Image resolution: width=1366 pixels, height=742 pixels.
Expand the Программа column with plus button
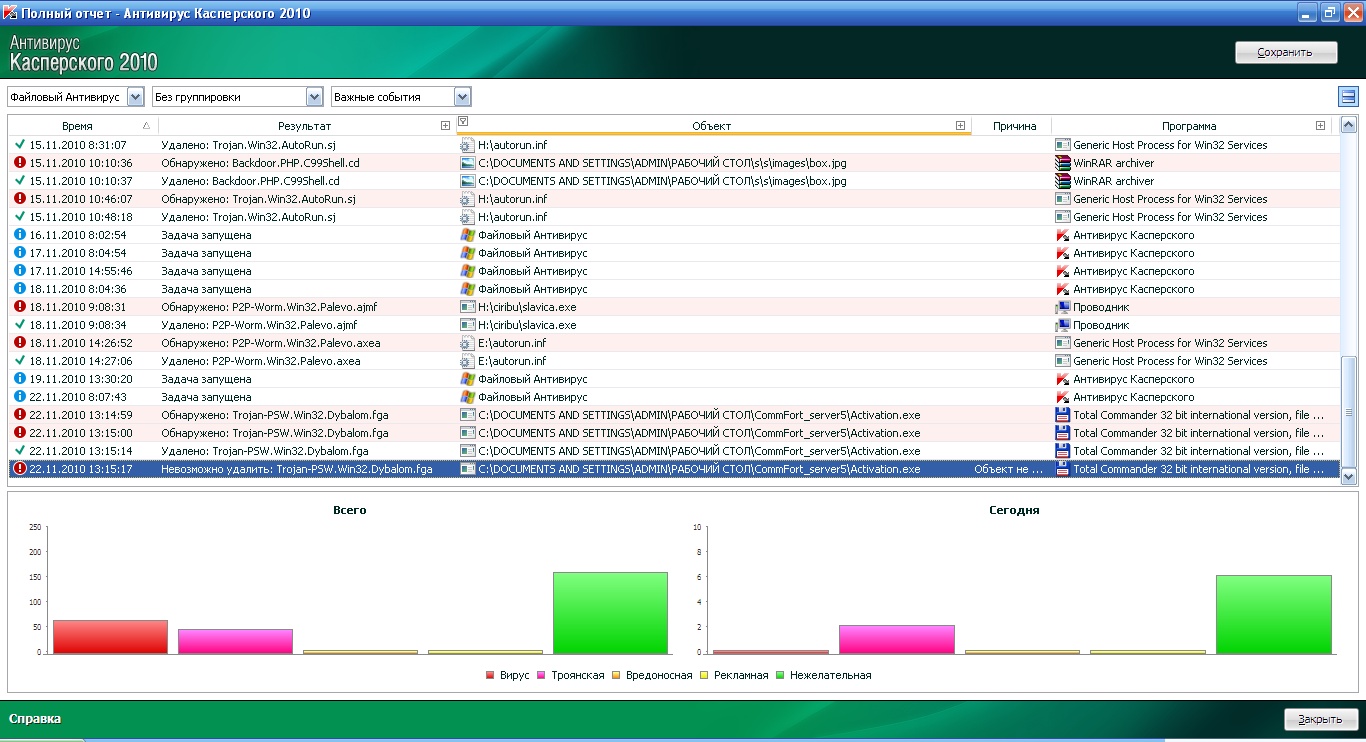[1320, 126]
